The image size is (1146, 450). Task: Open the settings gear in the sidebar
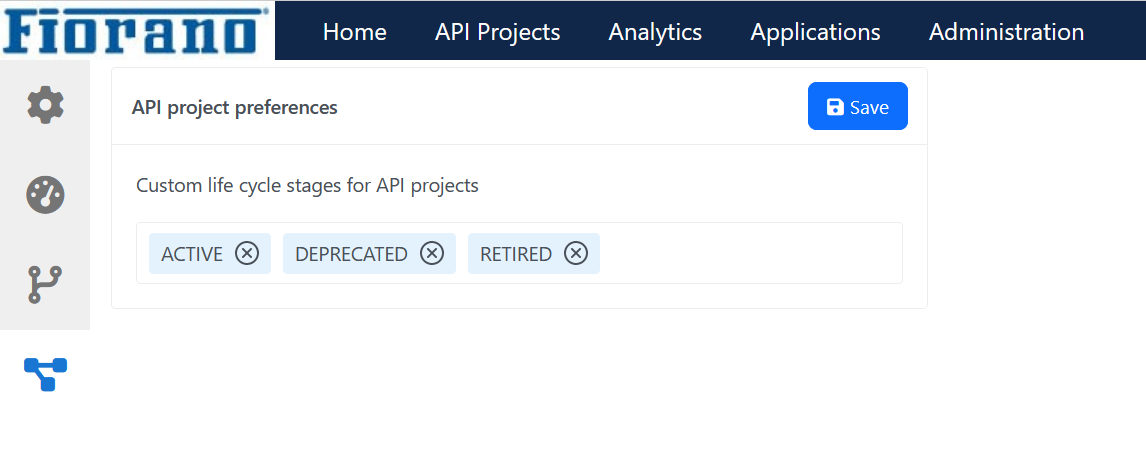pyautogui.click(x=45, y=104)
